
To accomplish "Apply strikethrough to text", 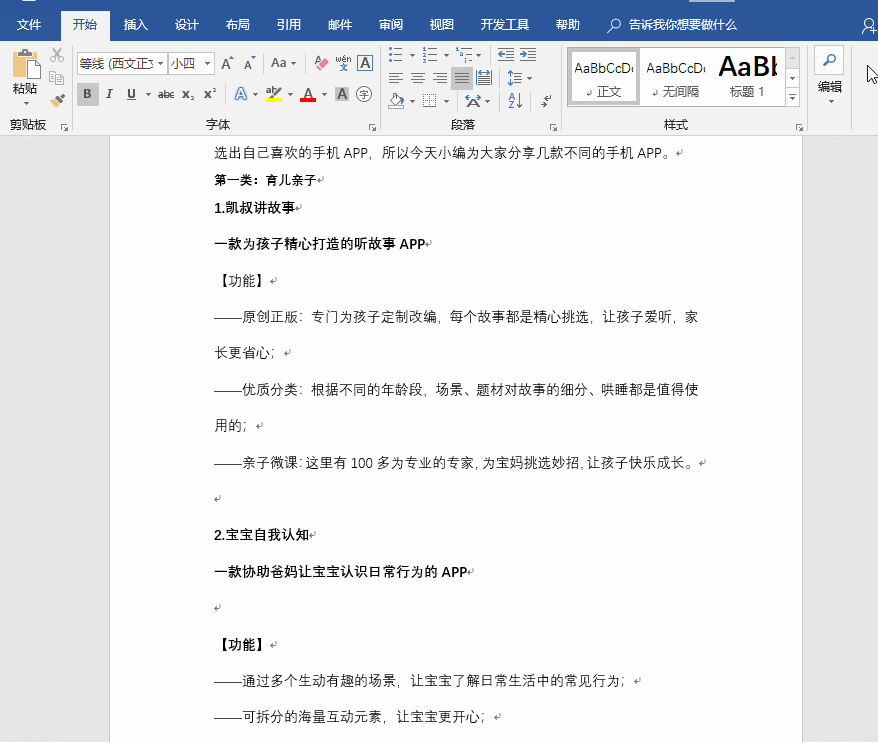I will pyautogui.click(x=166, y=92).
